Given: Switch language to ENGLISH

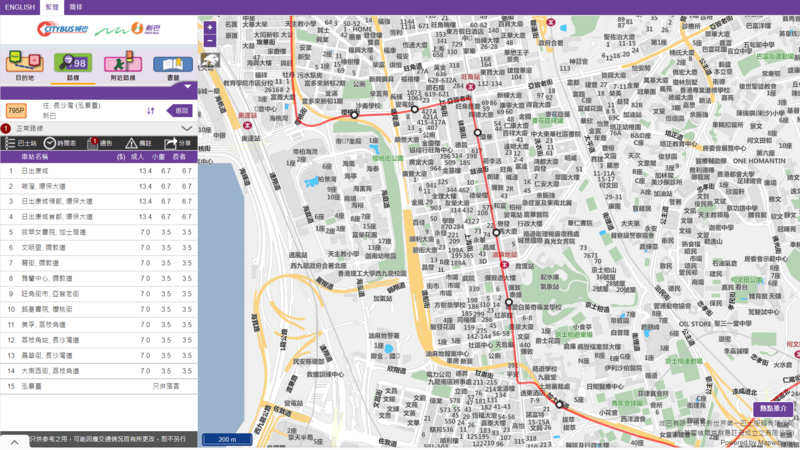Looking at the screenshot, I should coord(20,6).
